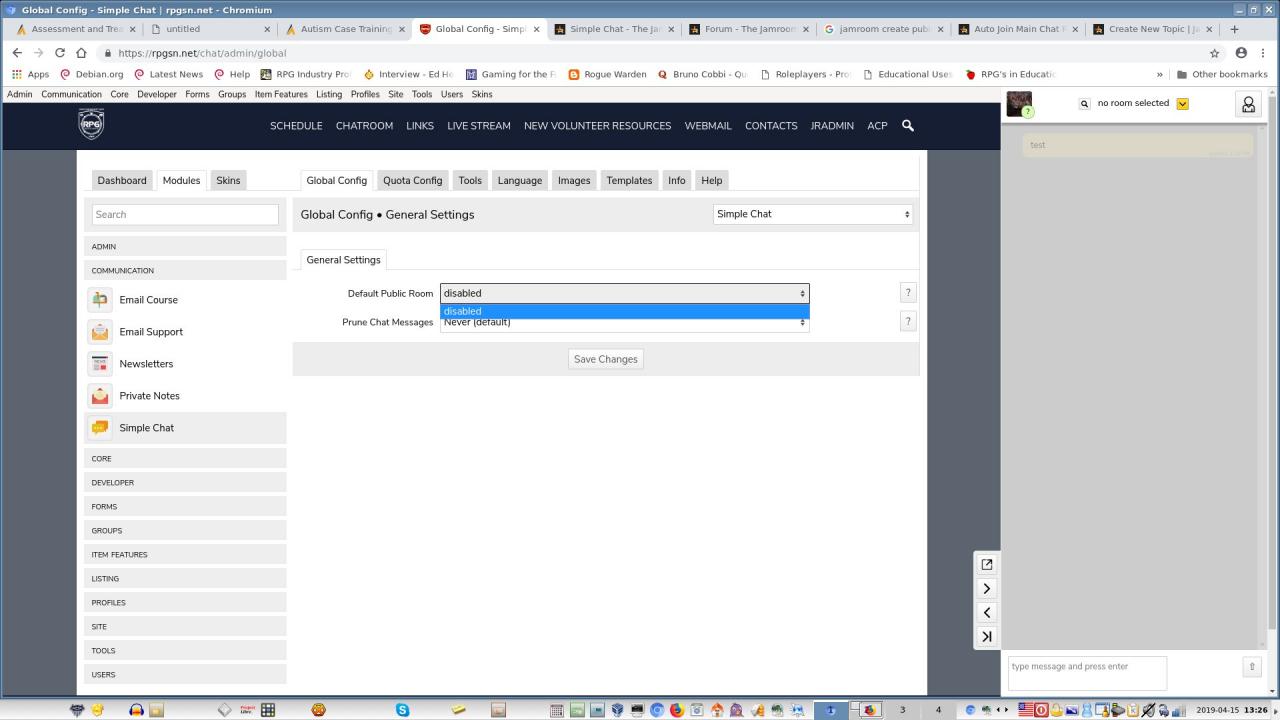Open the Item Features admin menu
Image resolution: width=1280 pixels, height=720 pixels.
click(281, 94)
